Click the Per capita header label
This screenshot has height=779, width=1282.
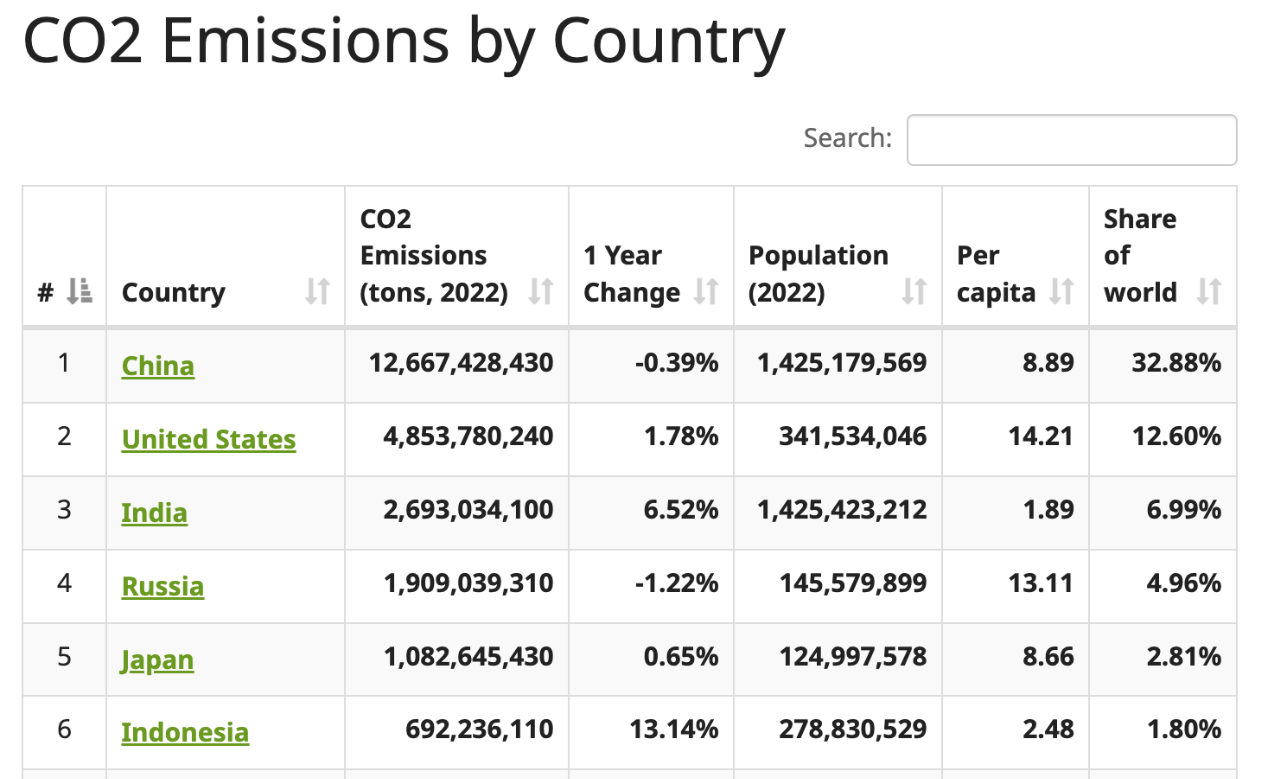point(996,274)
